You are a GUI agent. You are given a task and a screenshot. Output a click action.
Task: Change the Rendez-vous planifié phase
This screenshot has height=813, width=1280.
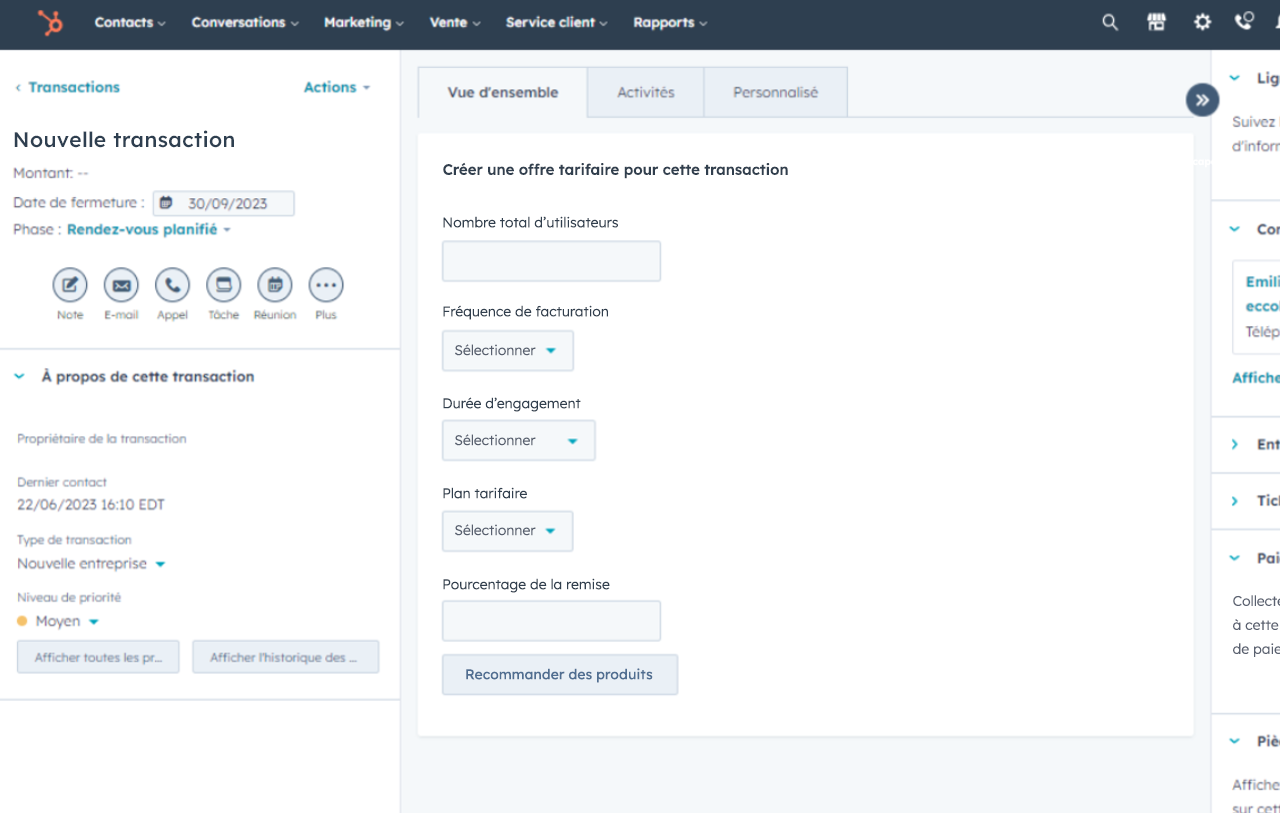tap(148, 230)
